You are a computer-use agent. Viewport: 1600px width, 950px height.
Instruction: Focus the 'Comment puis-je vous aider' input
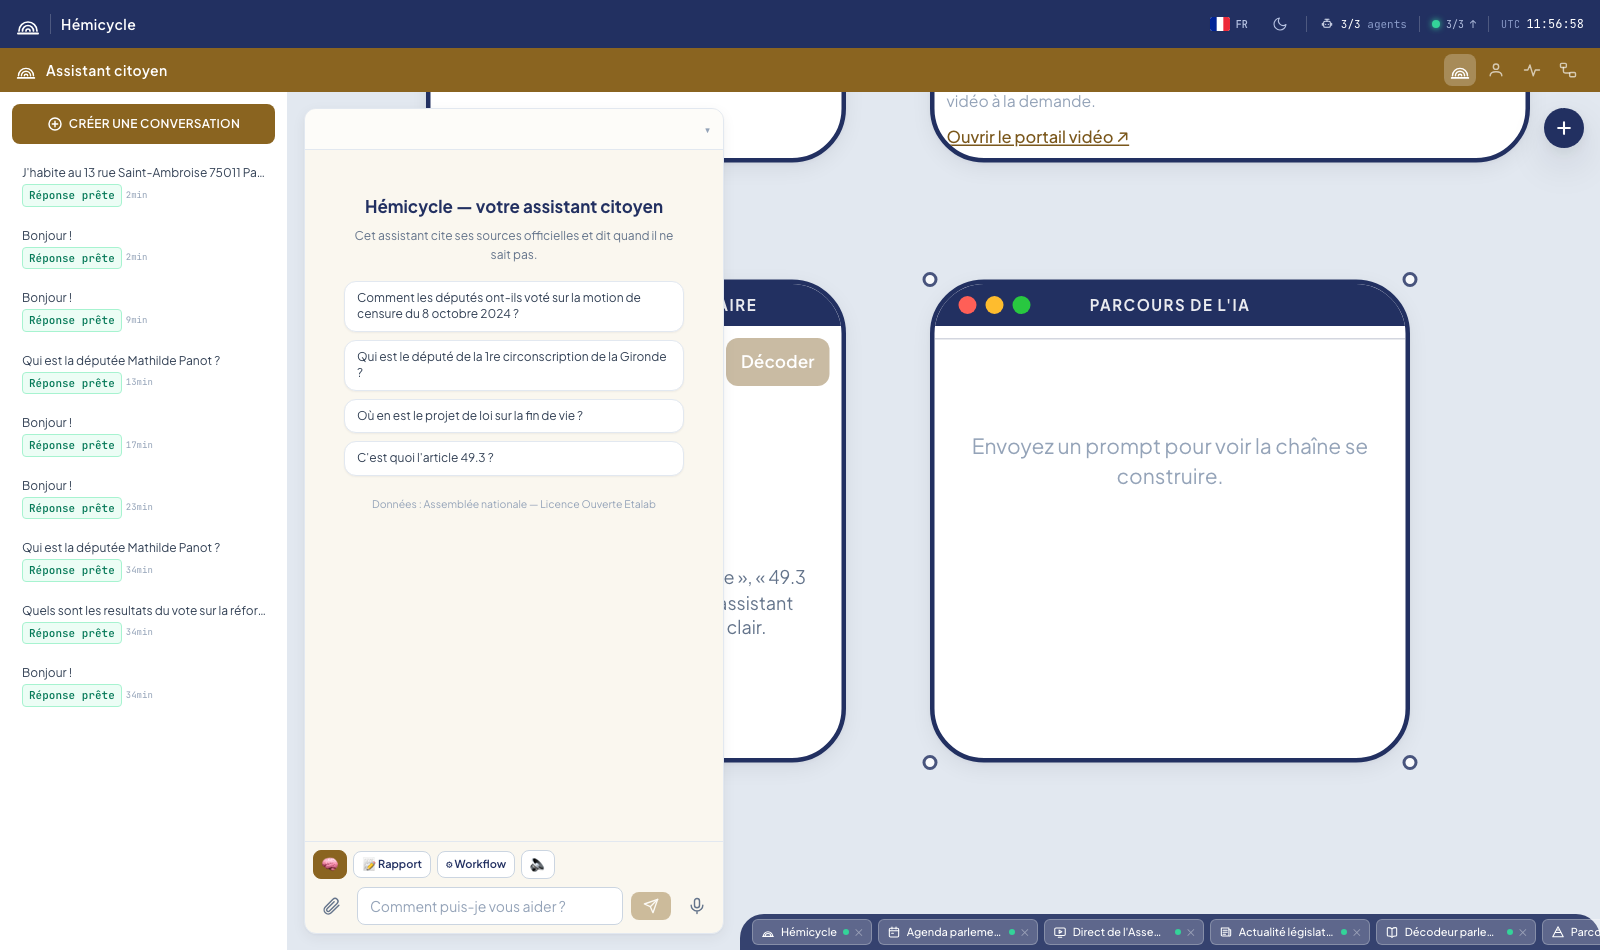[490, 906]
